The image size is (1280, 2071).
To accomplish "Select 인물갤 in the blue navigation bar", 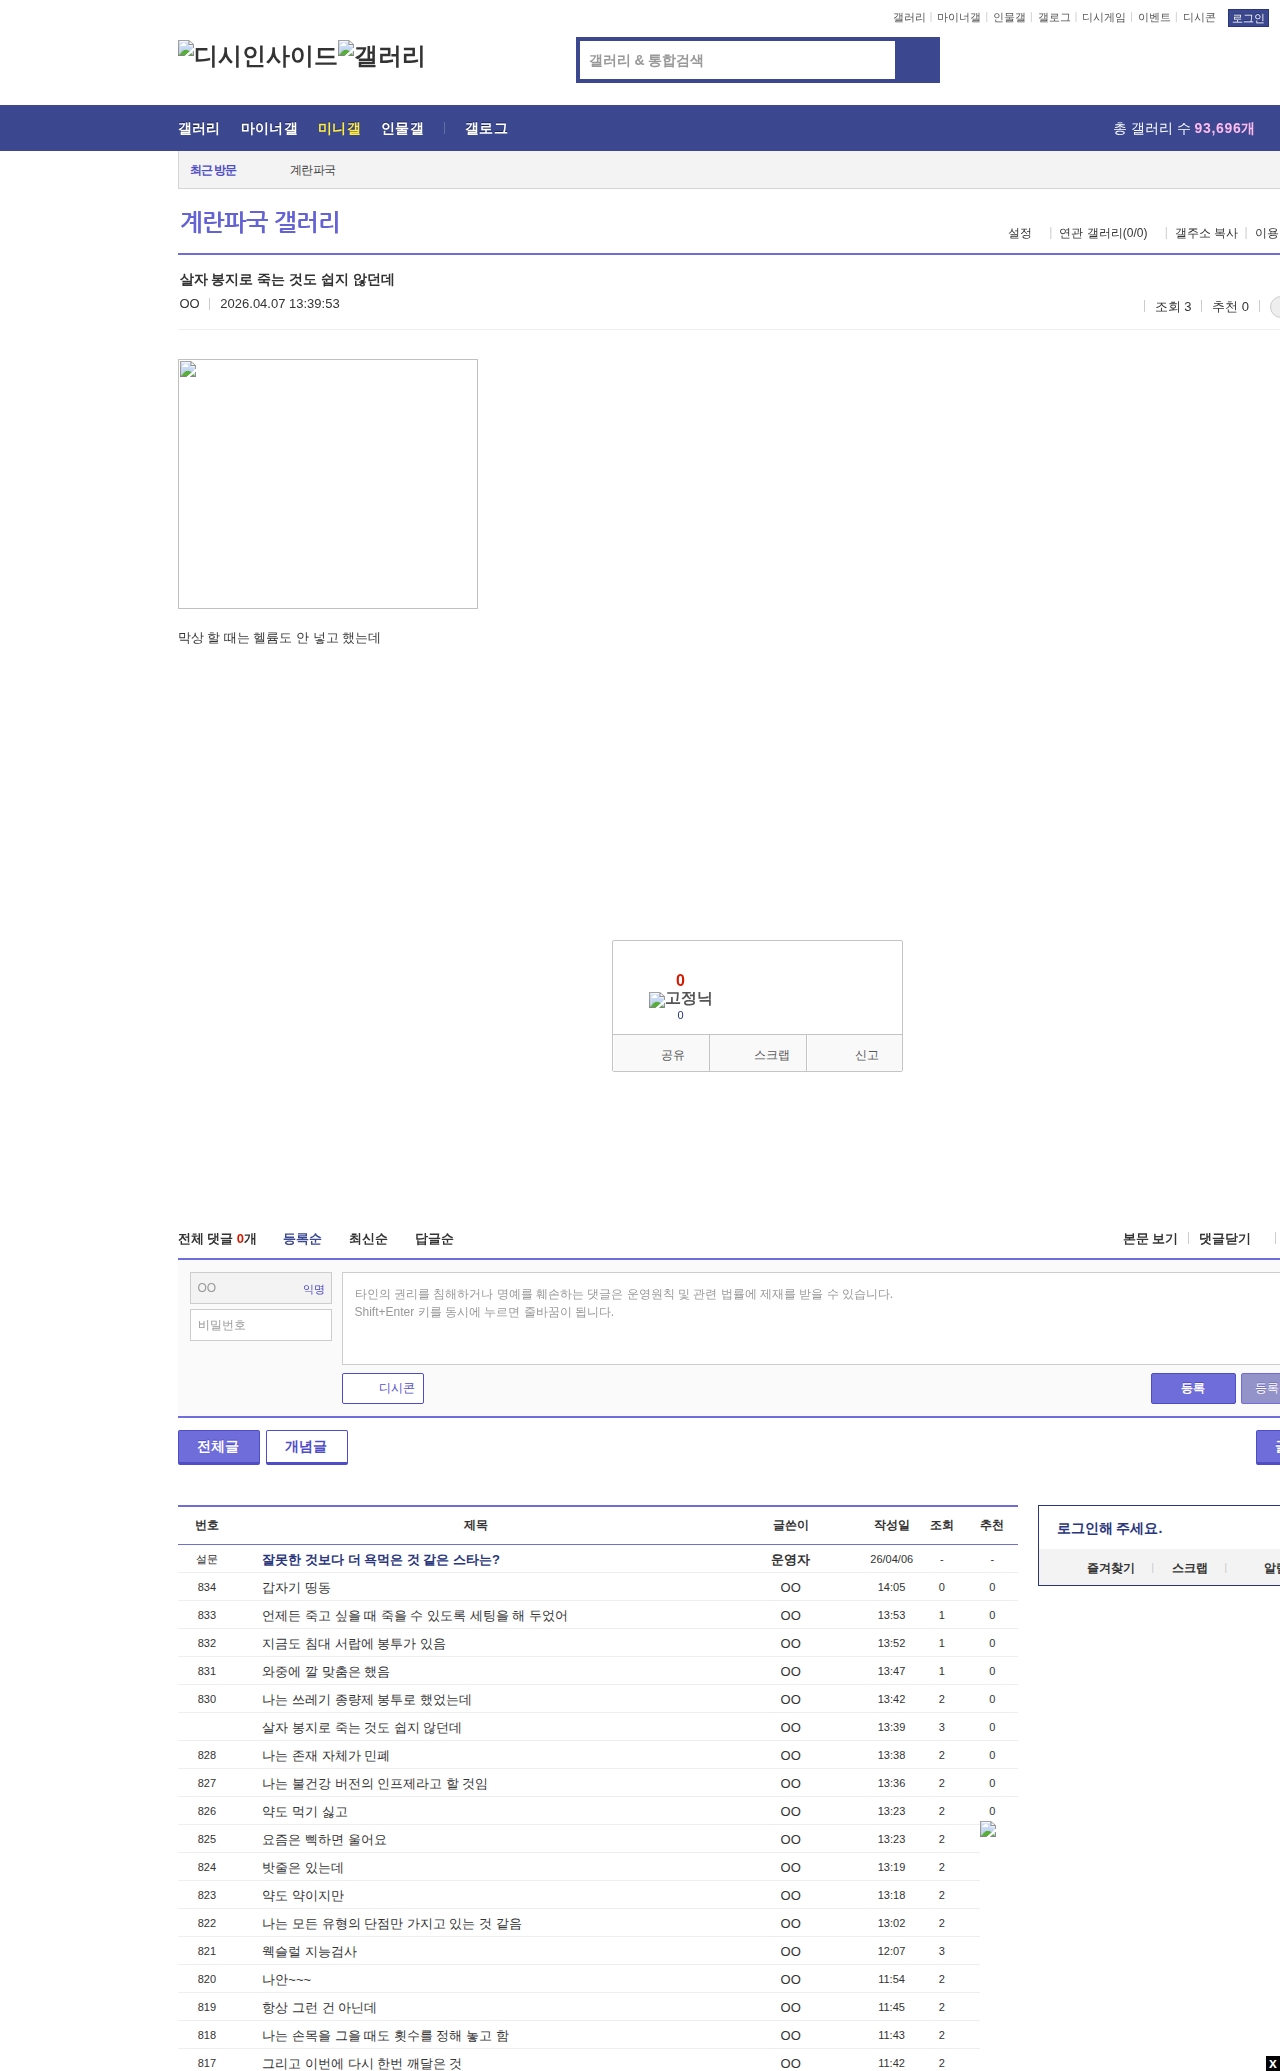I will coord(402,129).
